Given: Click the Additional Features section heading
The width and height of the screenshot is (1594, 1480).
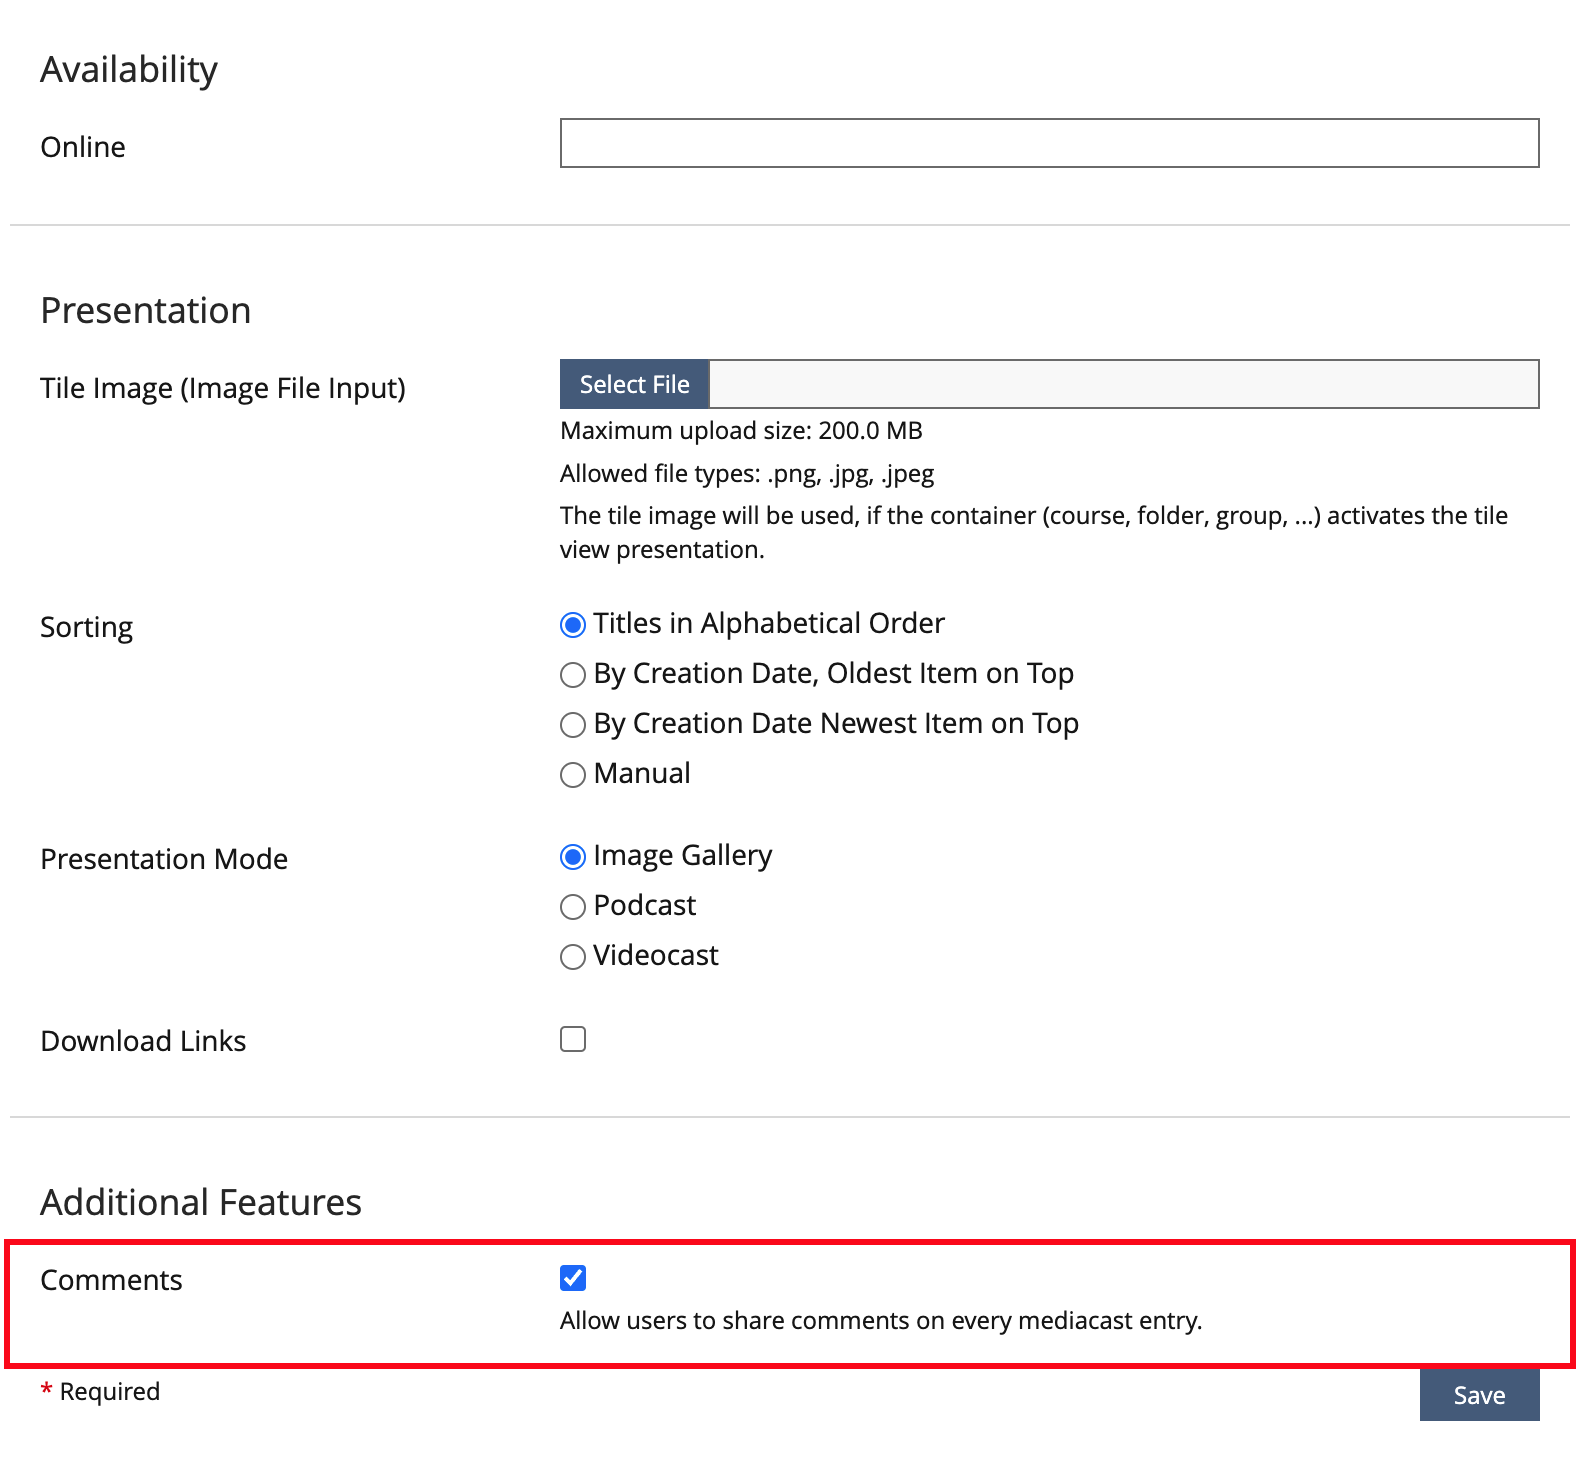Looking at the screenshot, I should click(x=201, y=1202).
